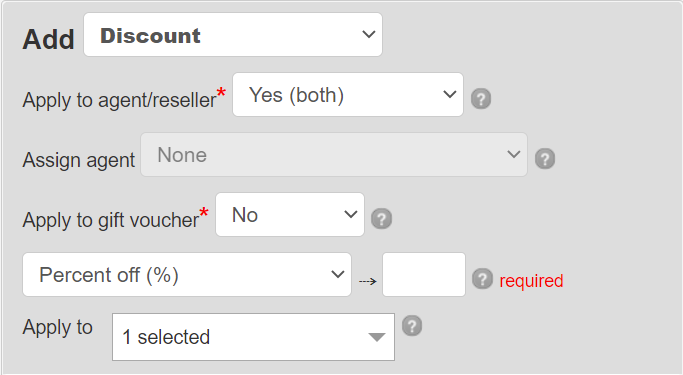Click help icon next to Assign agent
Image resolution: width=683 pixels, height=375 pixels.
tap(545, 159)
